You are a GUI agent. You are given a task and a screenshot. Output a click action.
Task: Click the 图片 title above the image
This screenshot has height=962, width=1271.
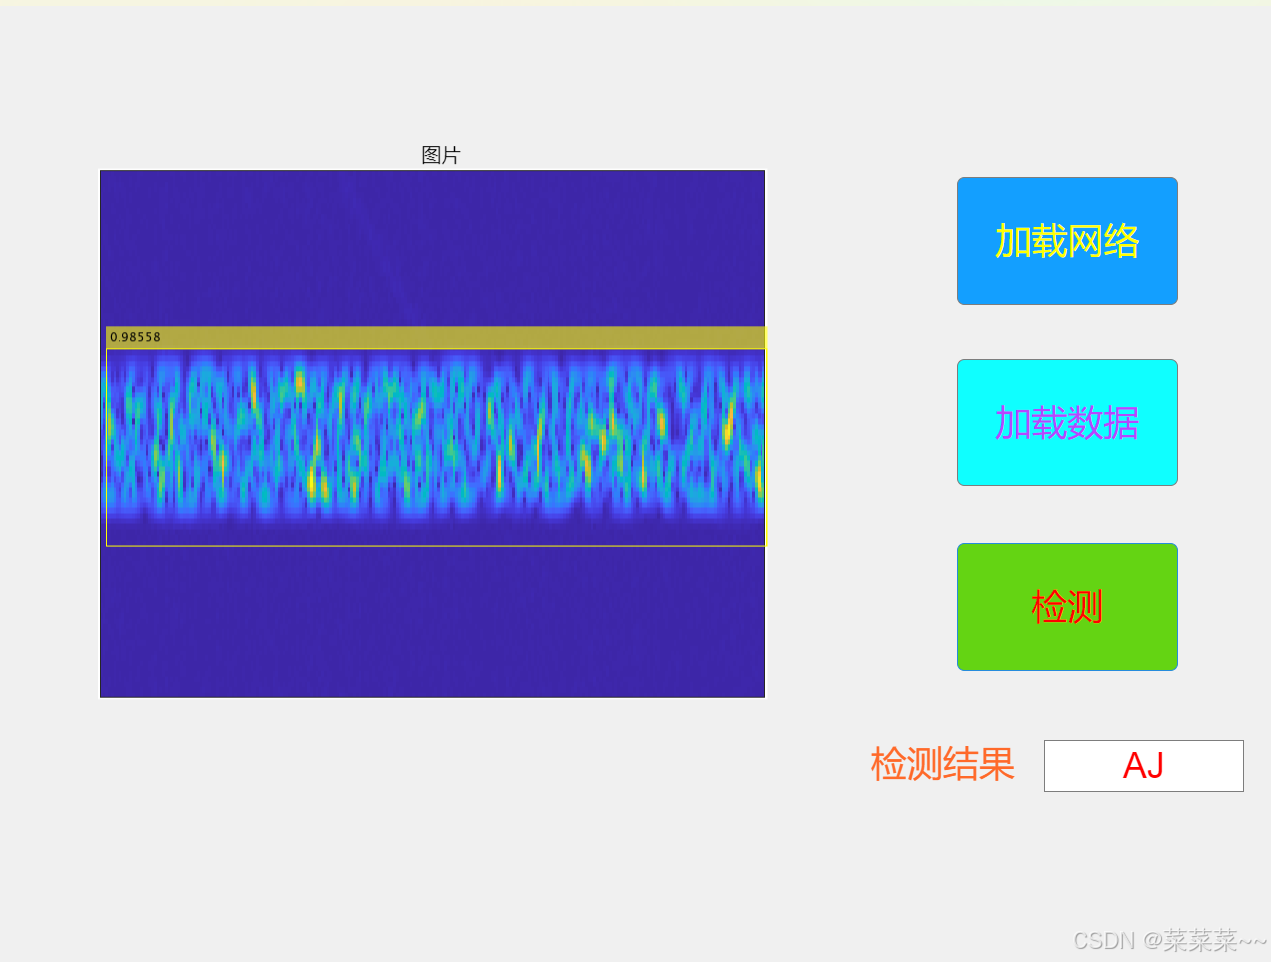(441, 155)
